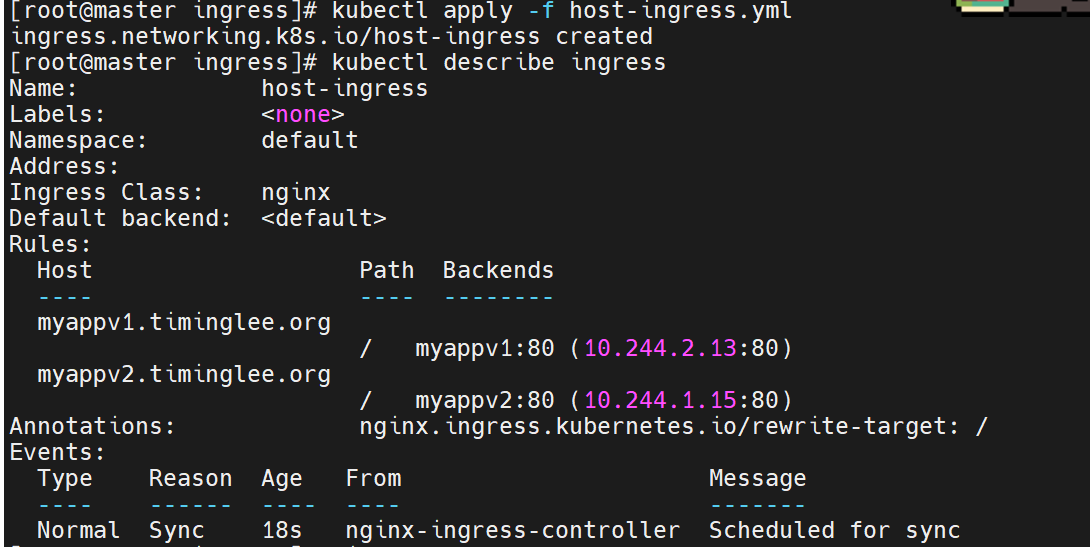Click the 'Annotations:' label
Viewport: 1090px width, 547px height.
pos(92,426)
